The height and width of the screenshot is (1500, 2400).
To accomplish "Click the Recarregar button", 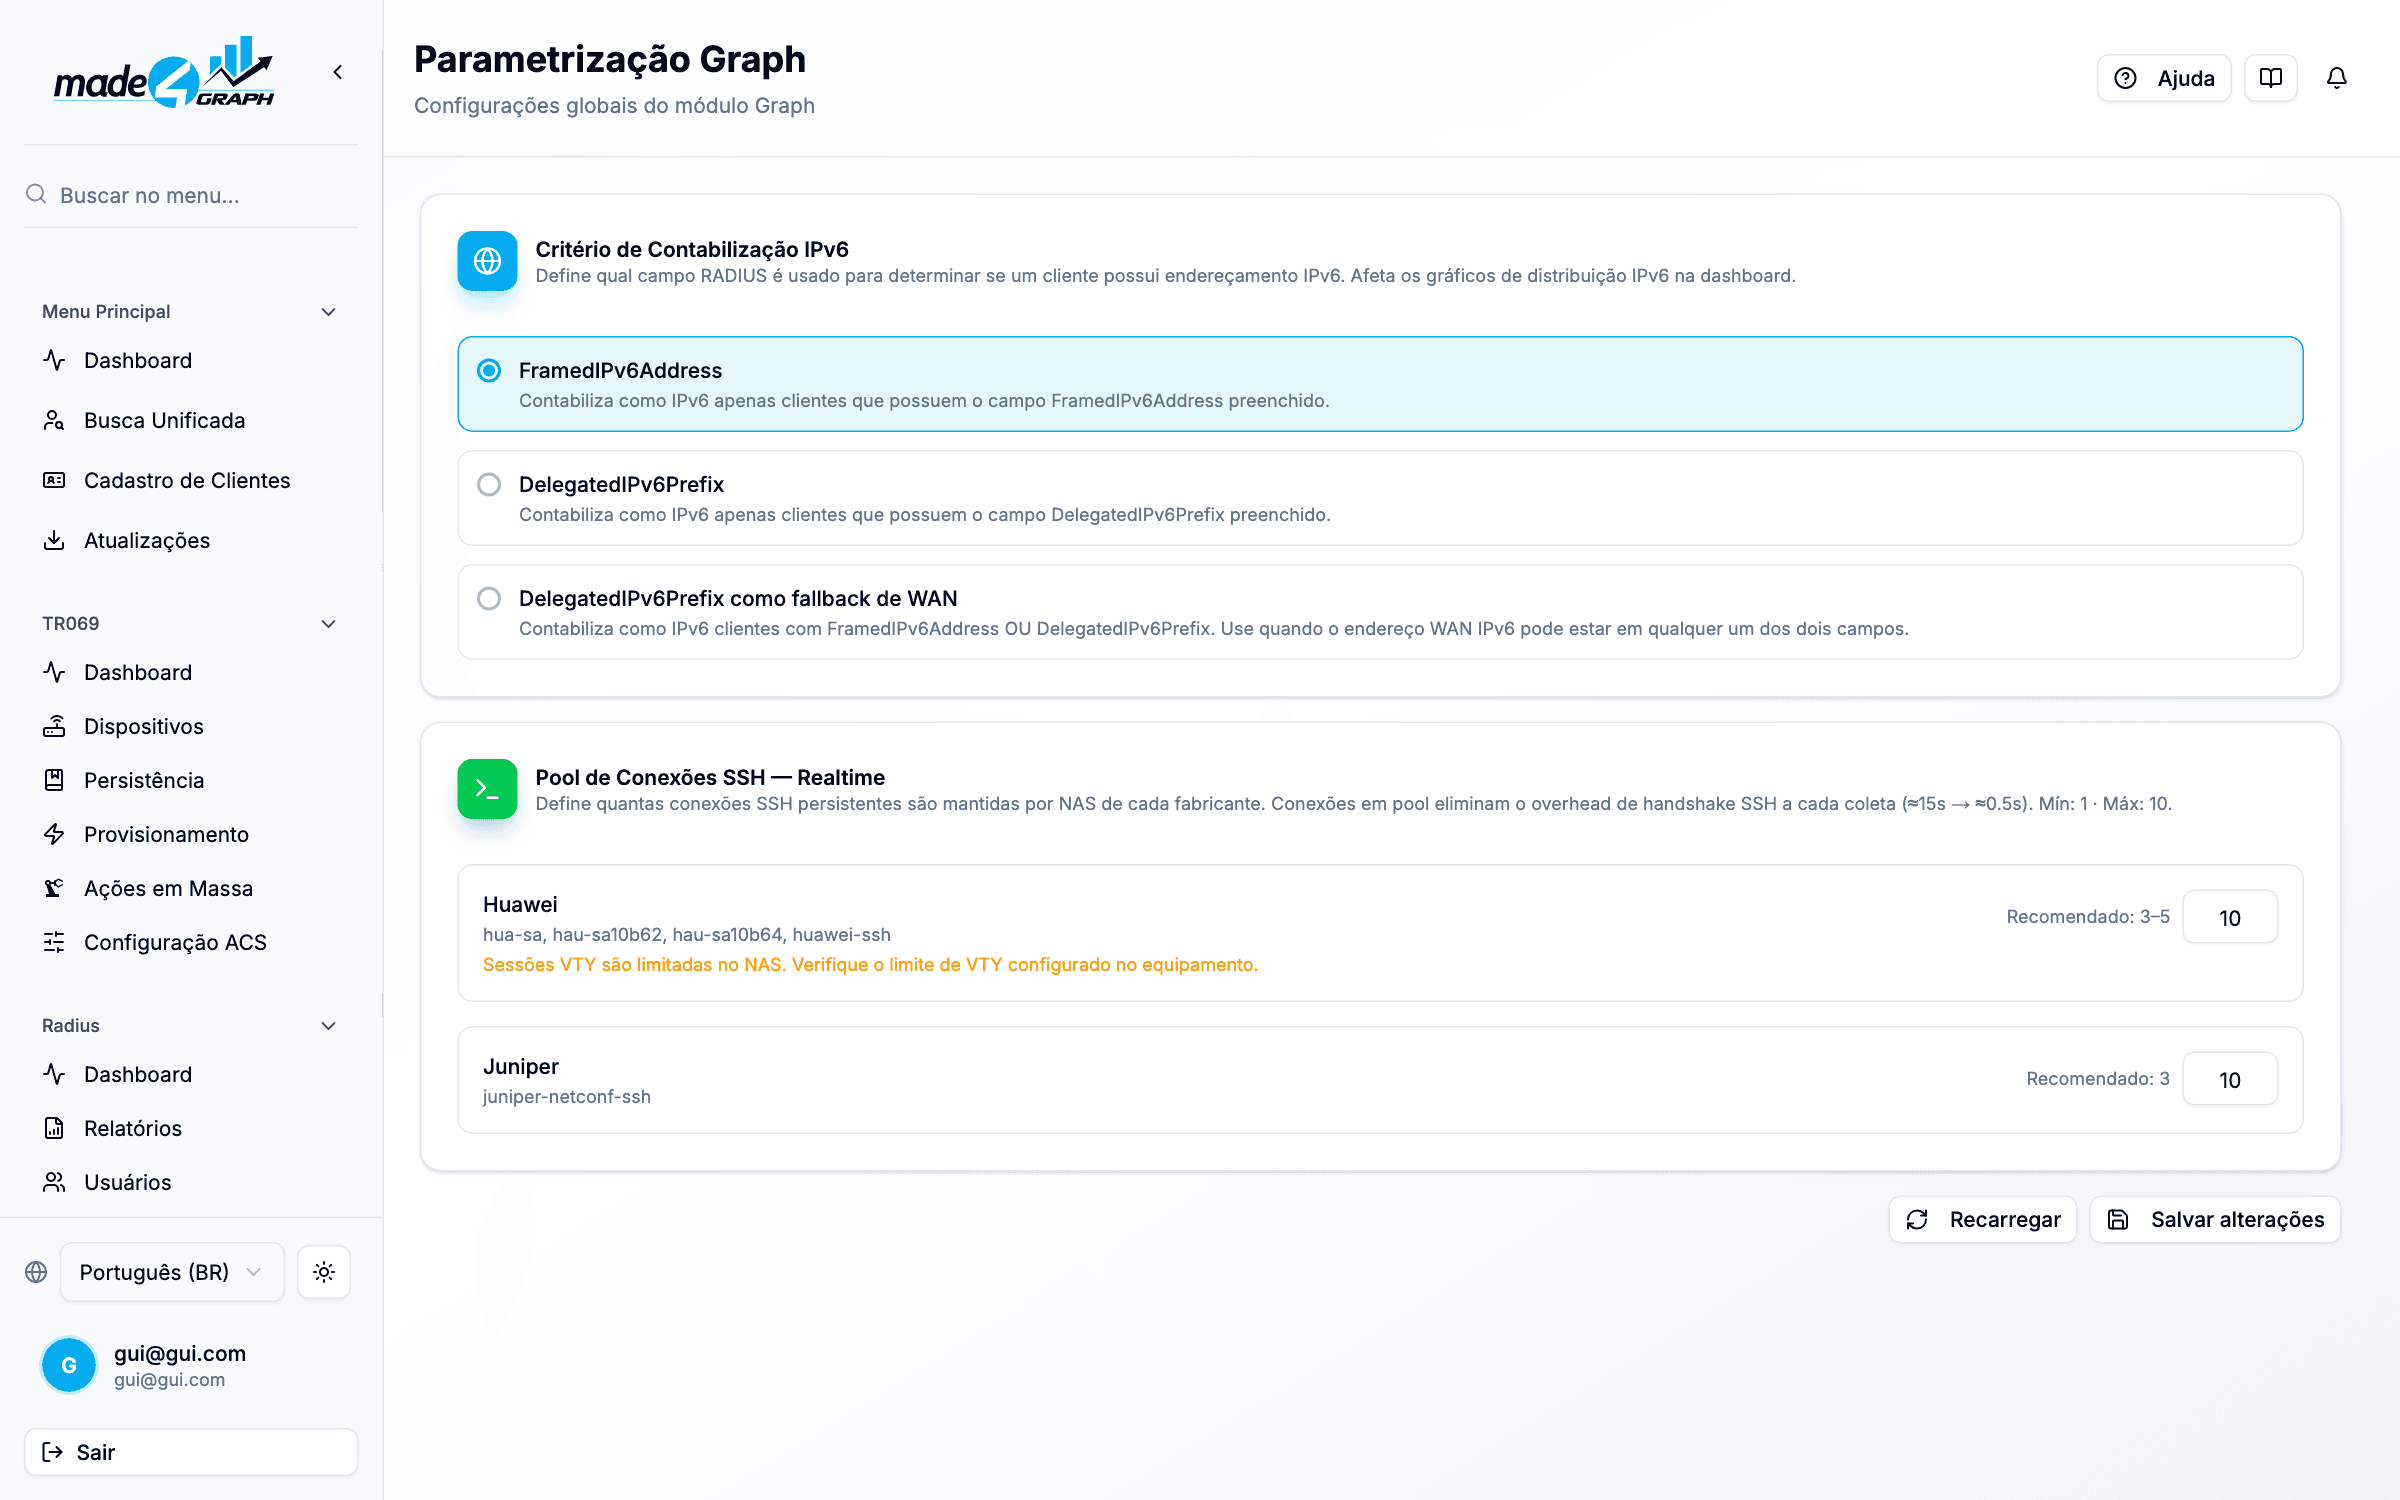I will tap(1982, 1220).
